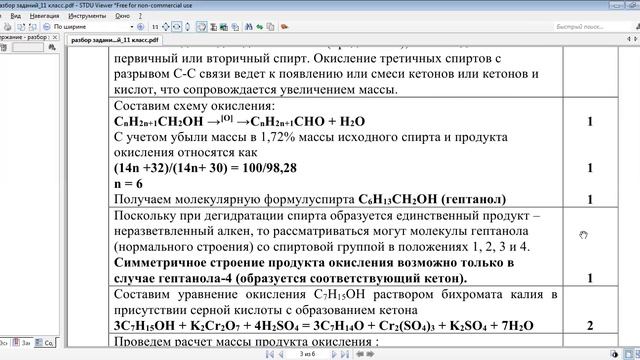This screenshot has width=640, height=360.
Task: Click the page number field 3 из 6
Action: coord(307,354)
